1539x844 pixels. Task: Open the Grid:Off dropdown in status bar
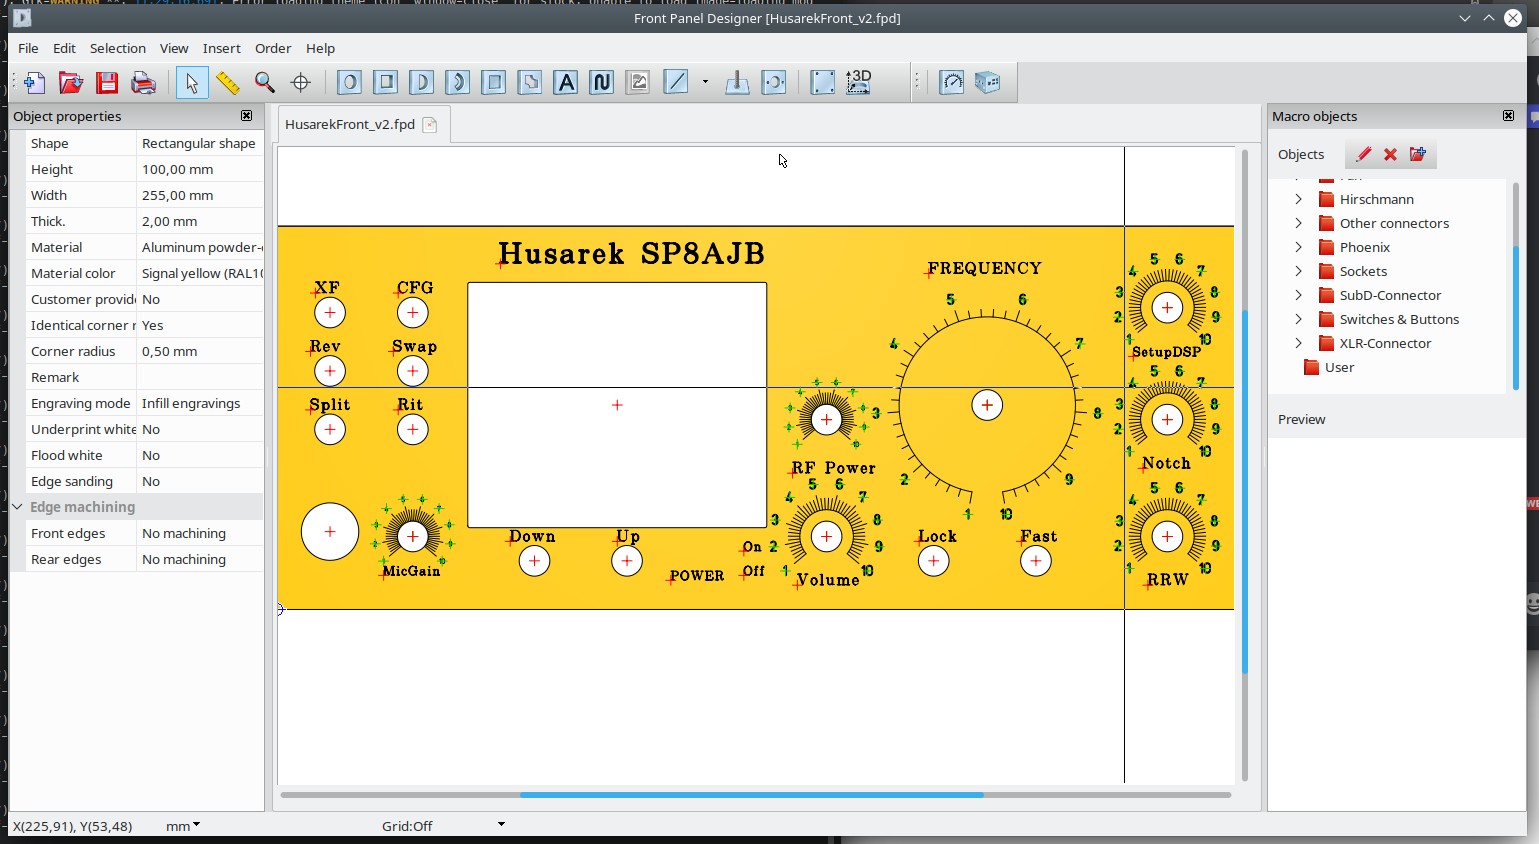pyautogui.click(x=501, y=825)
